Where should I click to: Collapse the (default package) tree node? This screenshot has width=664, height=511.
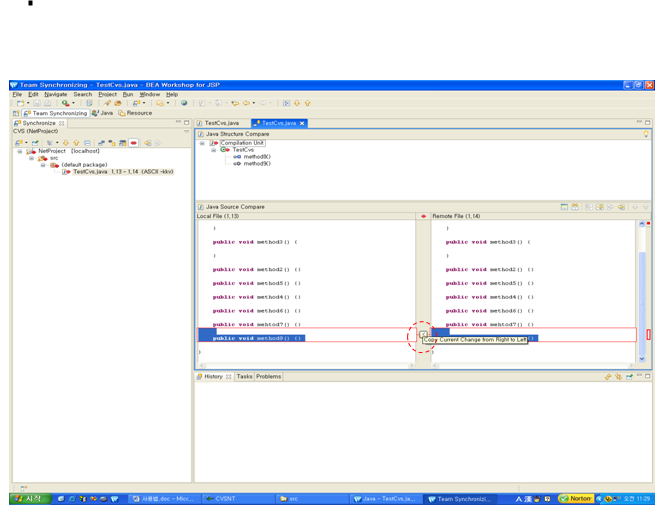[x=43, y=165]
